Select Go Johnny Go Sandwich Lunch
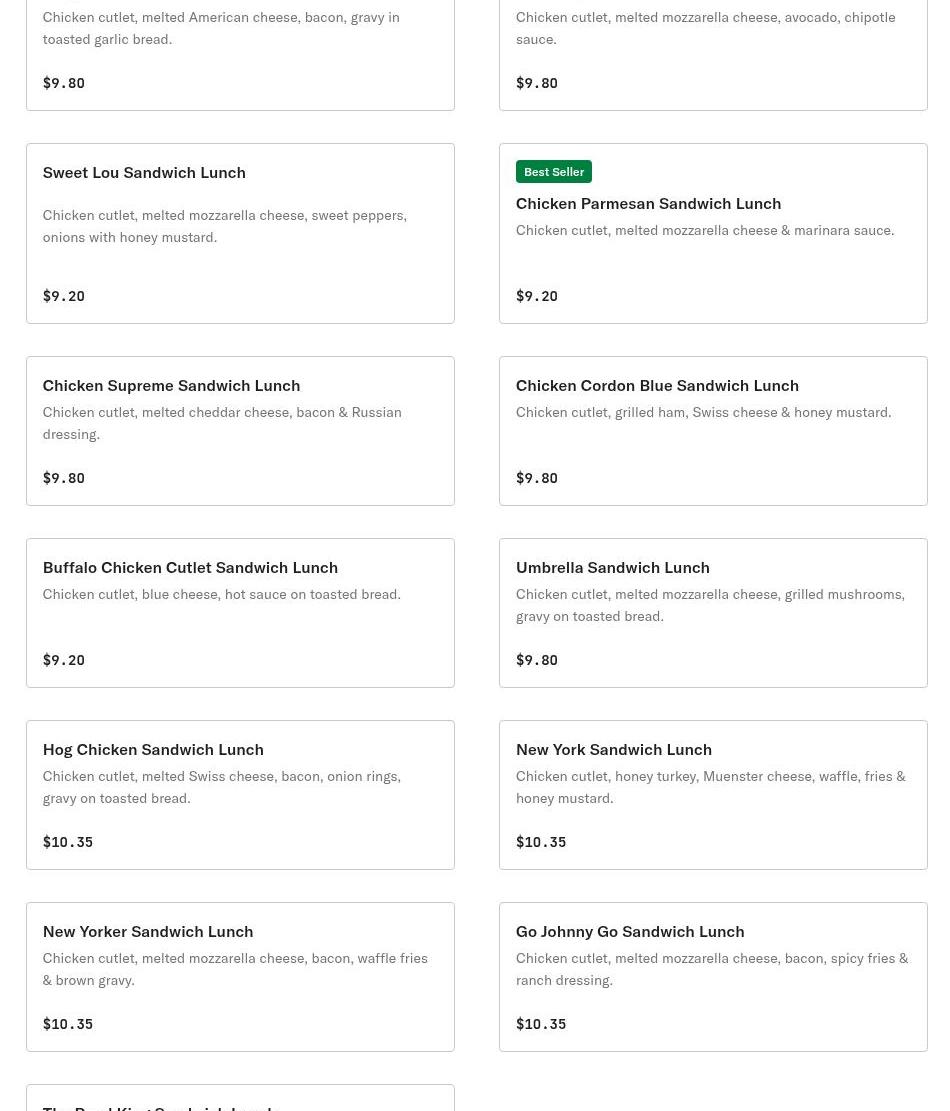The image size is (950, 1111). click(x=713, y=977)
